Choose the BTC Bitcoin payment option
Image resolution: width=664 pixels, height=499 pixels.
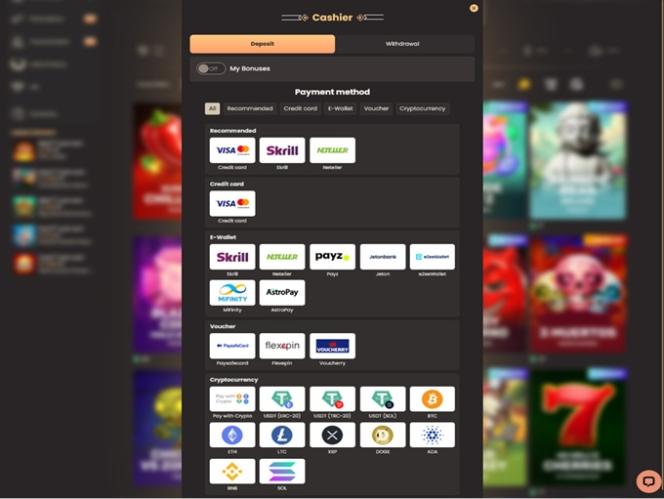[x=432, y=399]
